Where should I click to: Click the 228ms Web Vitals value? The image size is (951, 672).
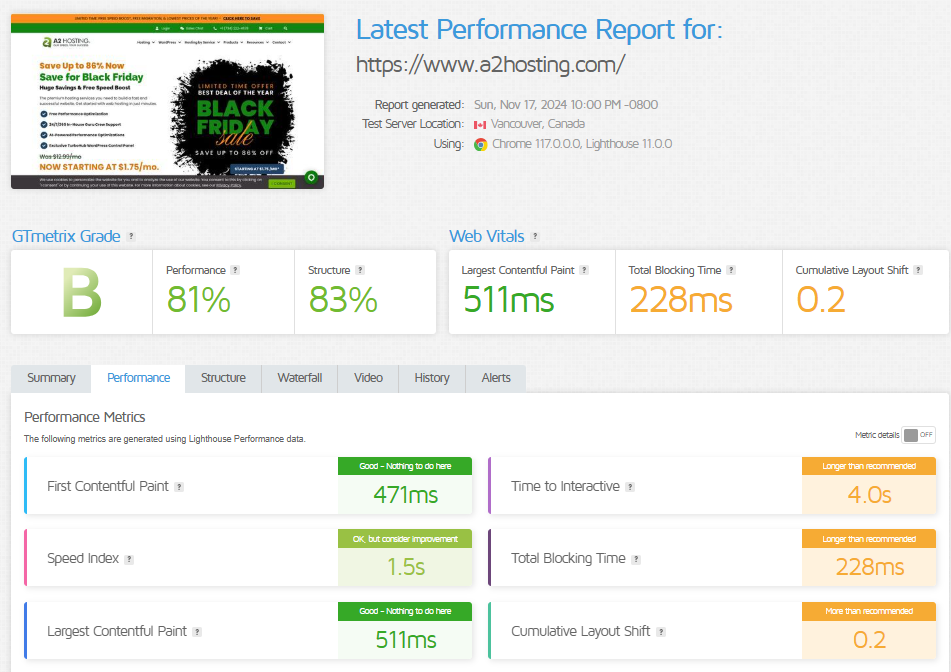(680, 300)
